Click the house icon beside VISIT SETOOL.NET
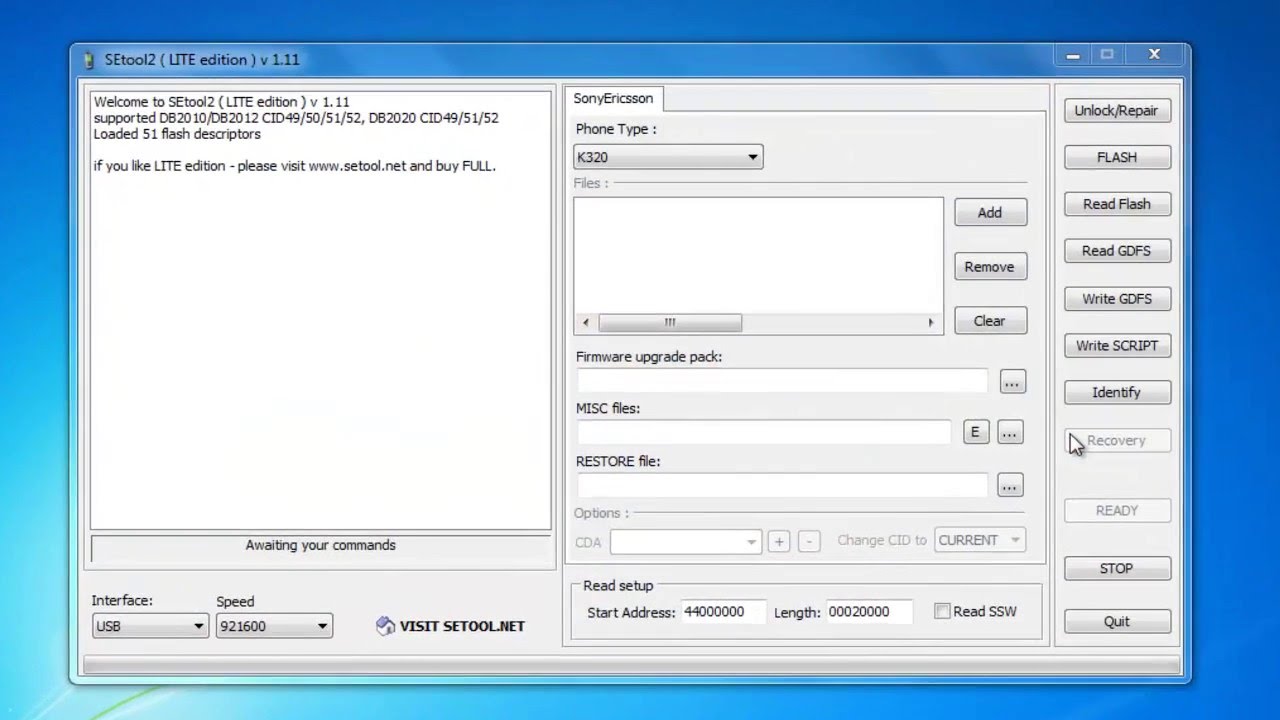The height and width of the screenshot is (720, 1280). [x=385, y=626]
